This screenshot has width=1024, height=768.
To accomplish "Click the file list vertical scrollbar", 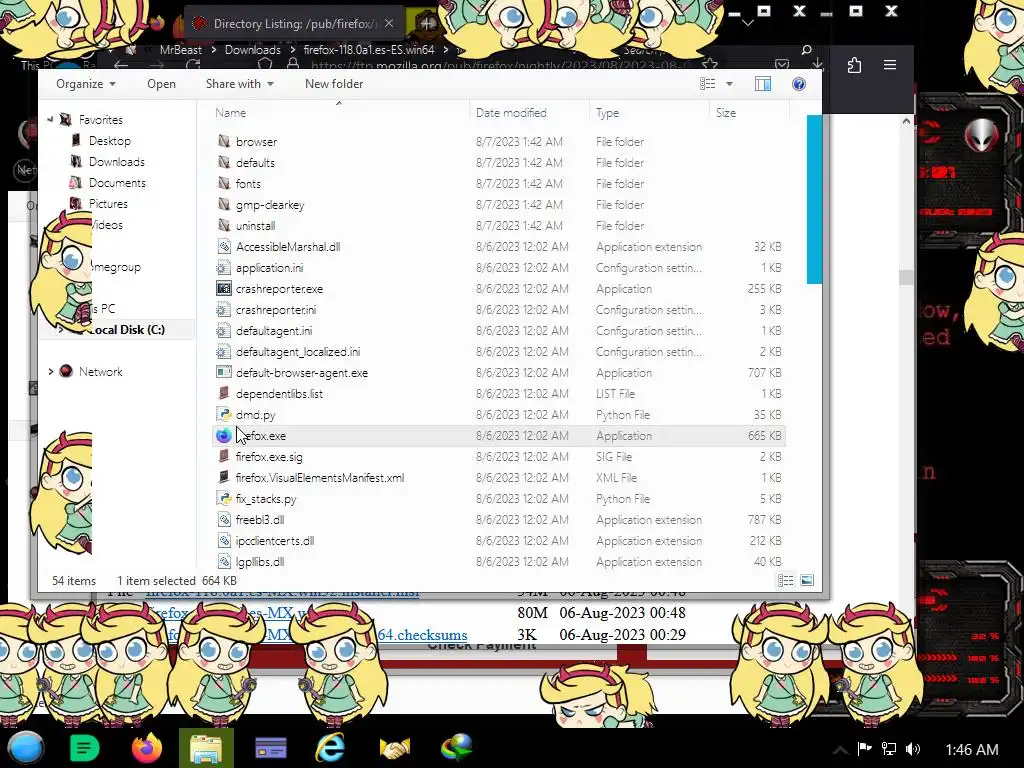I will coord(814,199).
